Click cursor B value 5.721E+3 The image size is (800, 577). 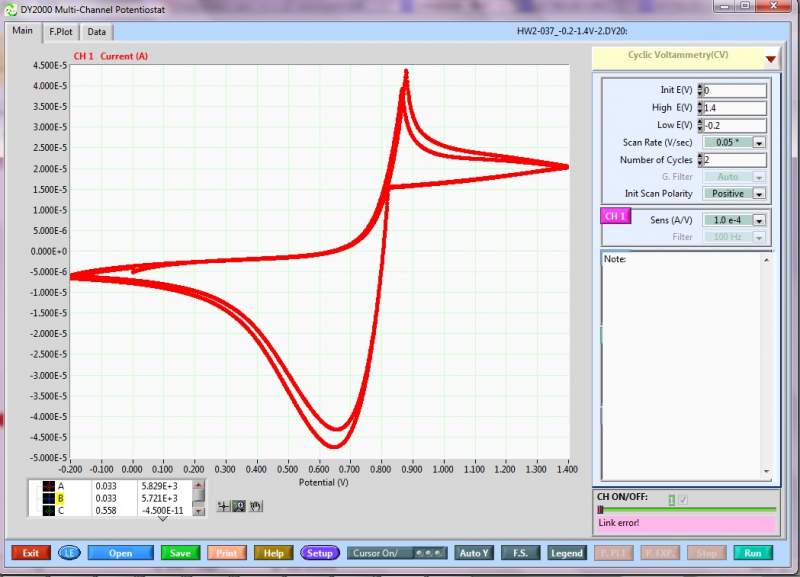click(160, 498)
